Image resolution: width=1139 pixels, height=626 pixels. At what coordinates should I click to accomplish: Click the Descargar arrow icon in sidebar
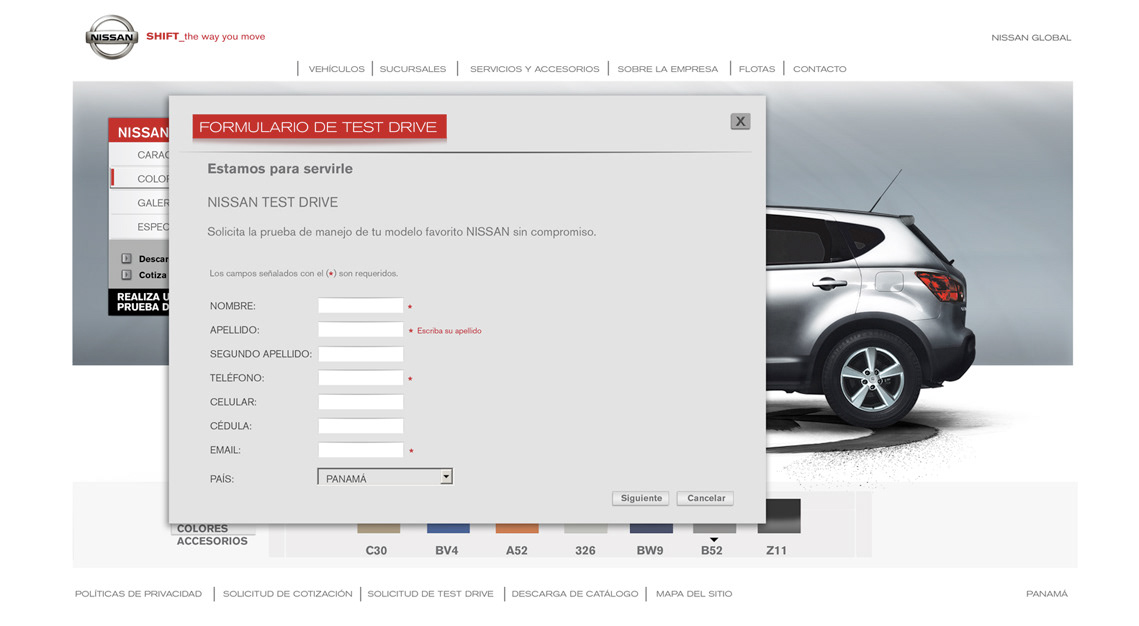(126, 259)
